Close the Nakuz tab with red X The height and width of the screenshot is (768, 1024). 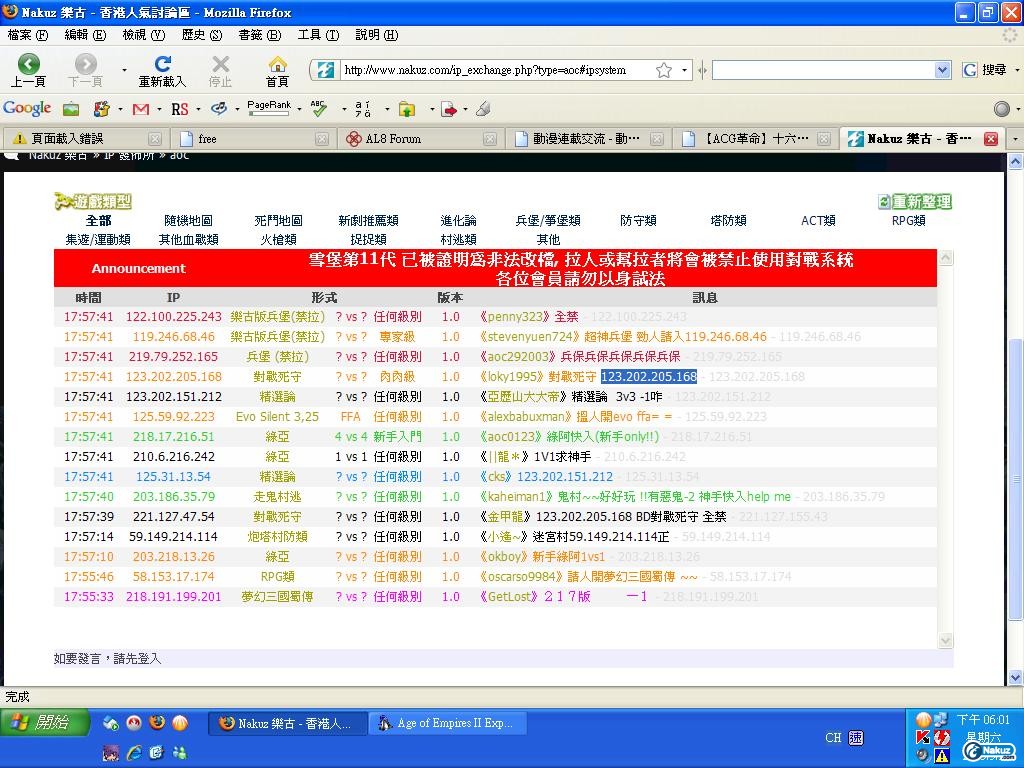click(991, 139)
